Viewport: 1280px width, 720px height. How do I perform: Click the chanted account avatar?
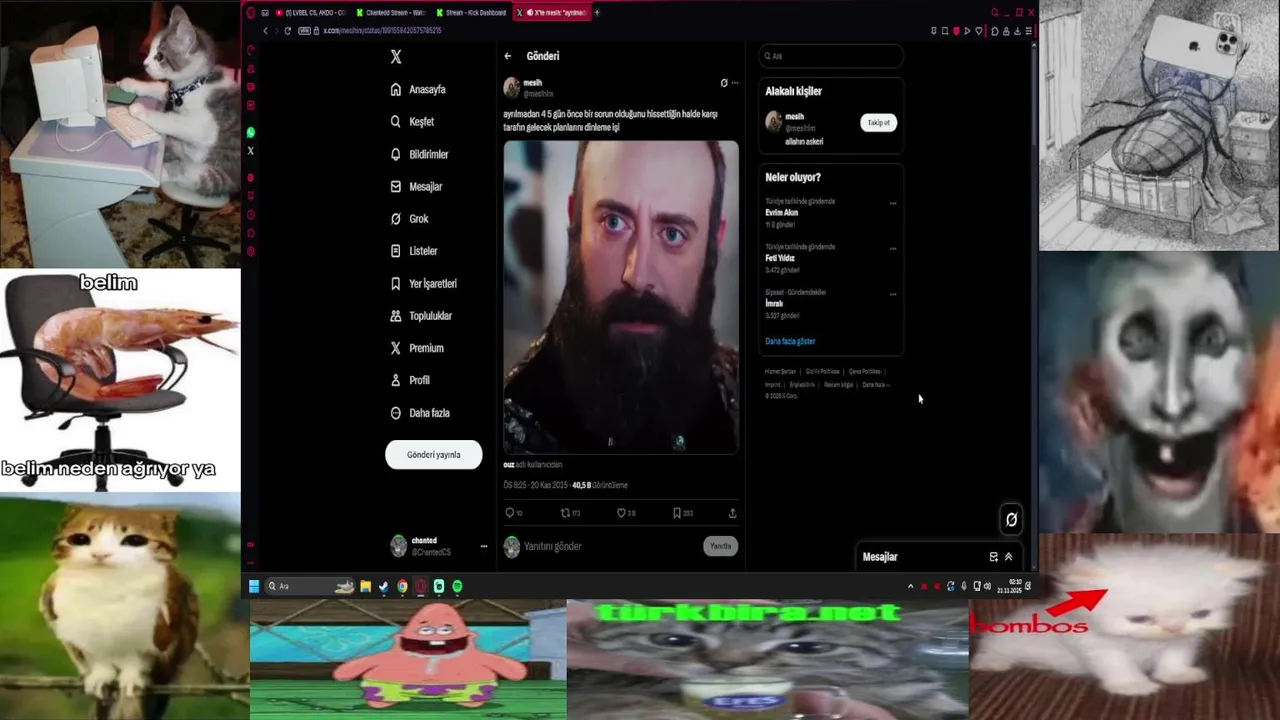point(398,546)
